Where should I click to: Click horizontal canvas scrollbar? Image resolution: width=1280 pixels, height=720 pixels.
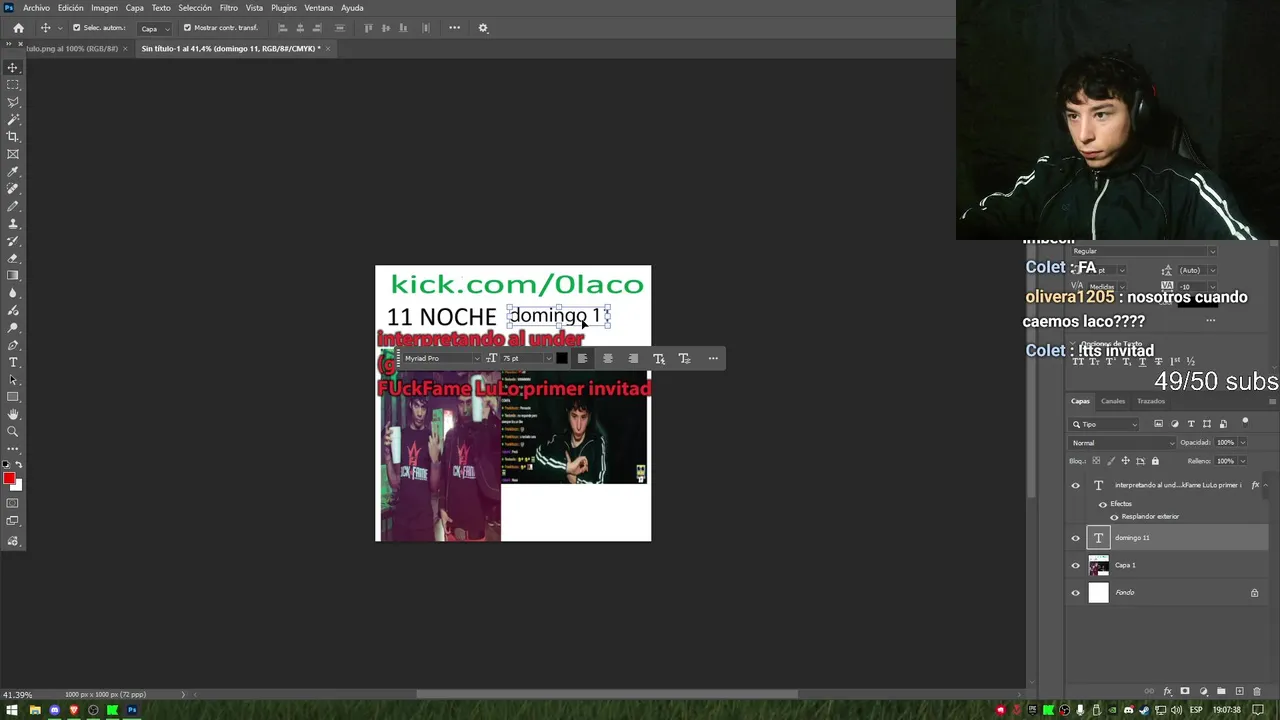click(x=607, y=694)
